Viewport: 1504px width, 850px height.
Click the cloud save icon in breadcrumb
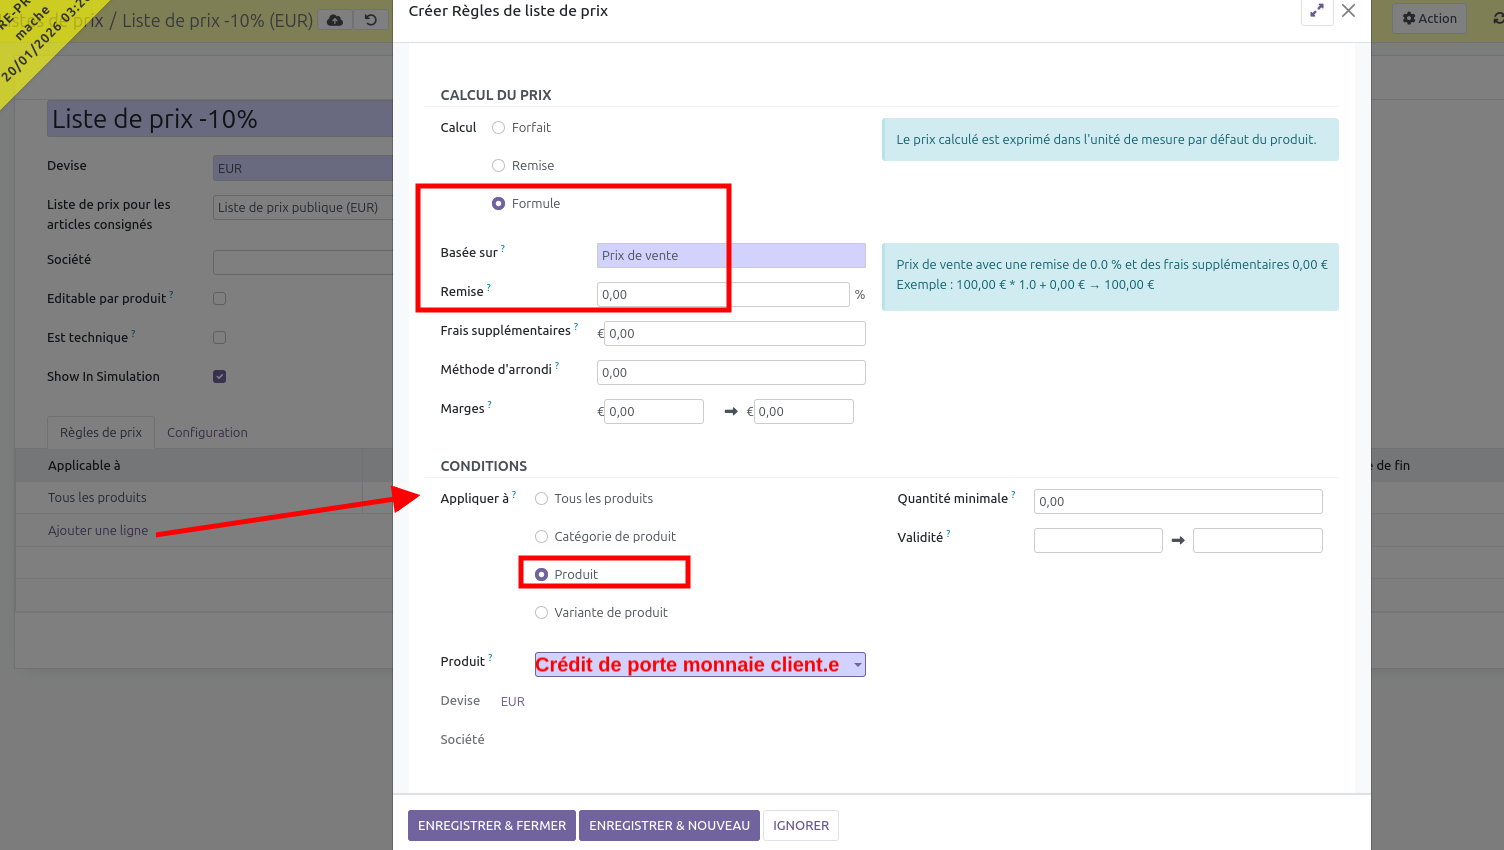pyautogui.click(x=335, y=20)
